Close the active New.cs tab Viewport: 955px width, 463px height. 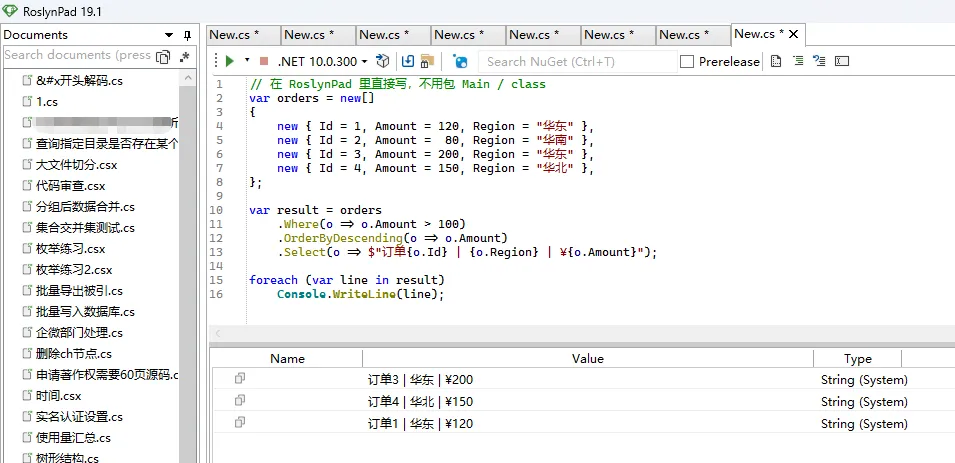click(x=794, y=34)
